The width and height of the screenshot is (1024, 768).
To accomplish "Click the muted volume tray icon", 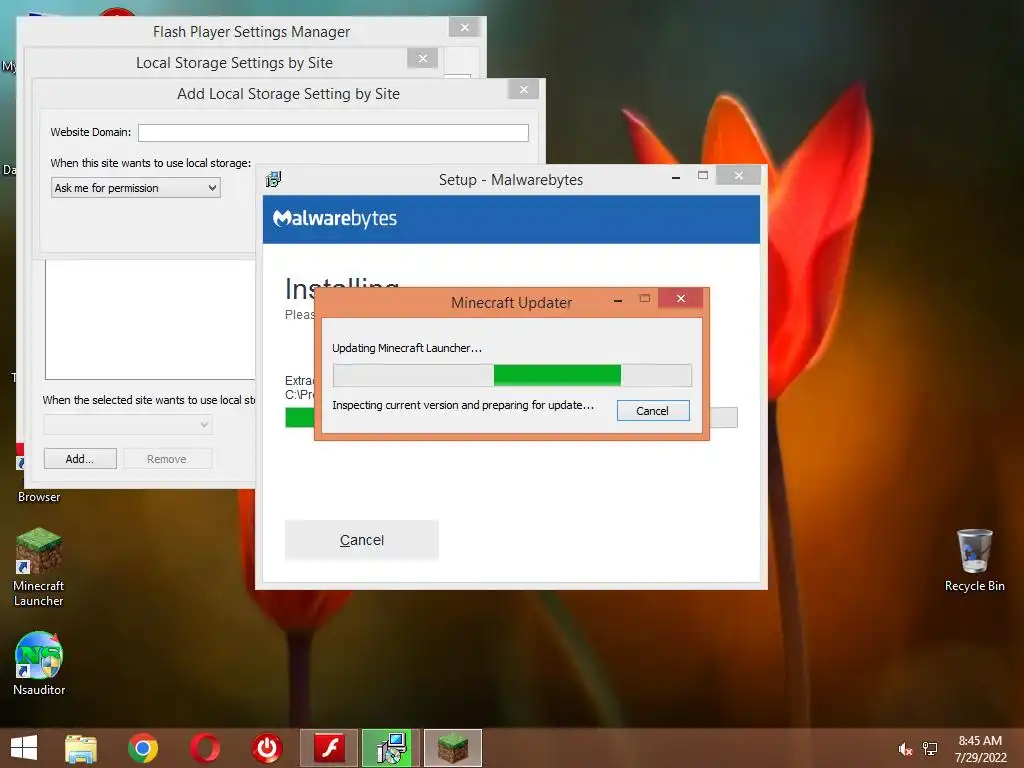I will (x=905, y=749).
